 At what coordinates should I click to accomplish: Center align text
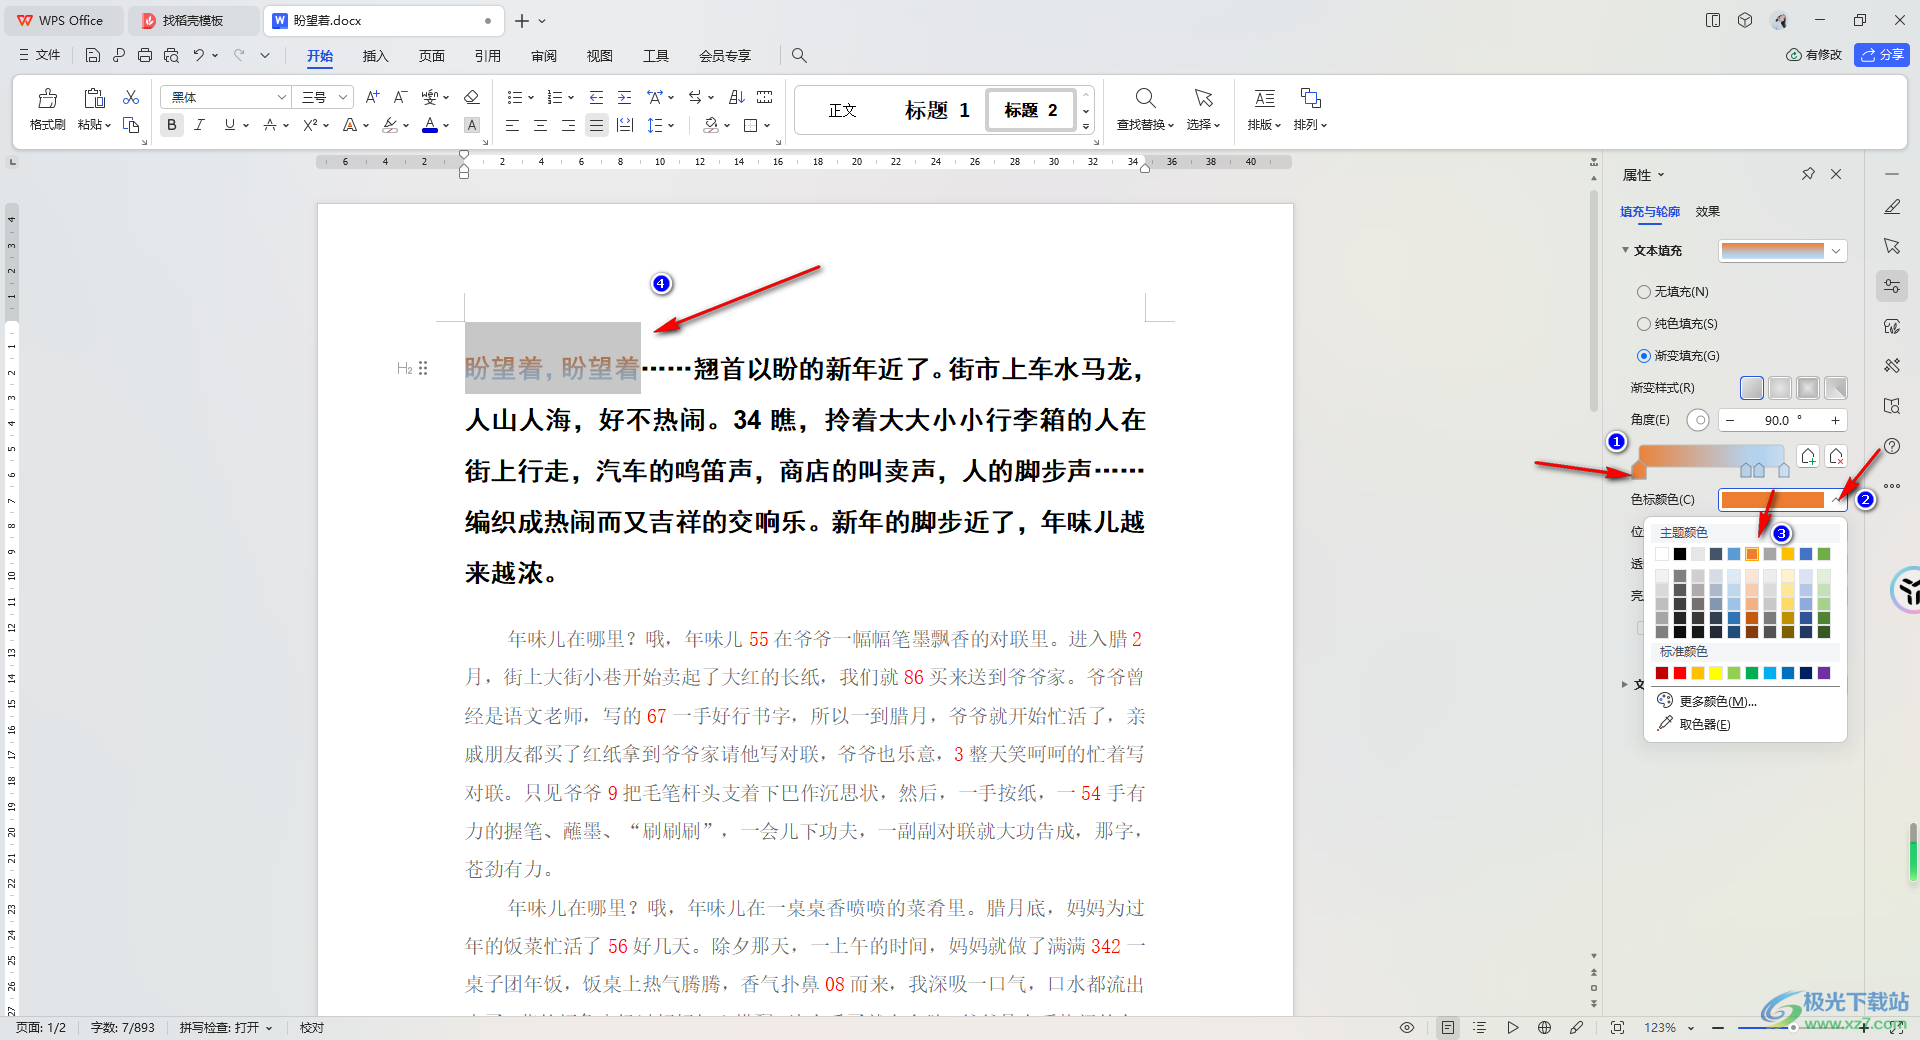tap(540, 125)
